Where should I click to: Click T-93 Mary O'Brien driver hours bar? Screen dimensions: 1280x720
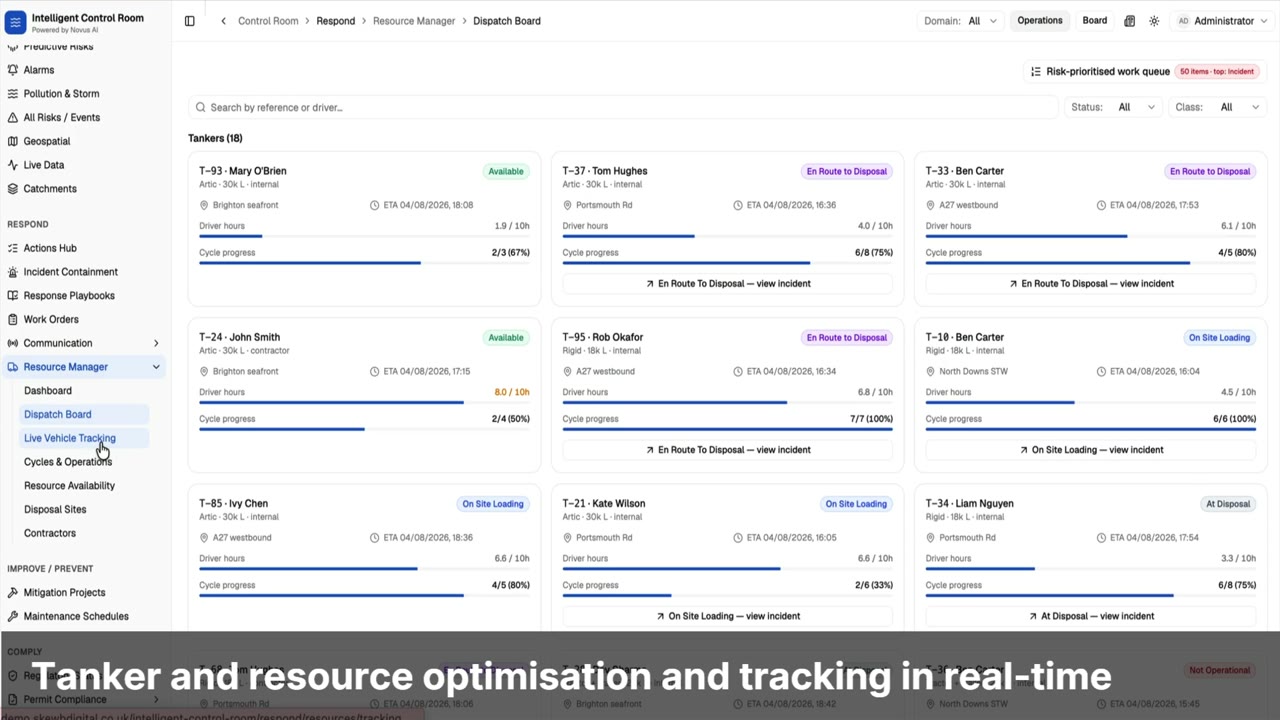pyautogui.click(x=364, y=236)
